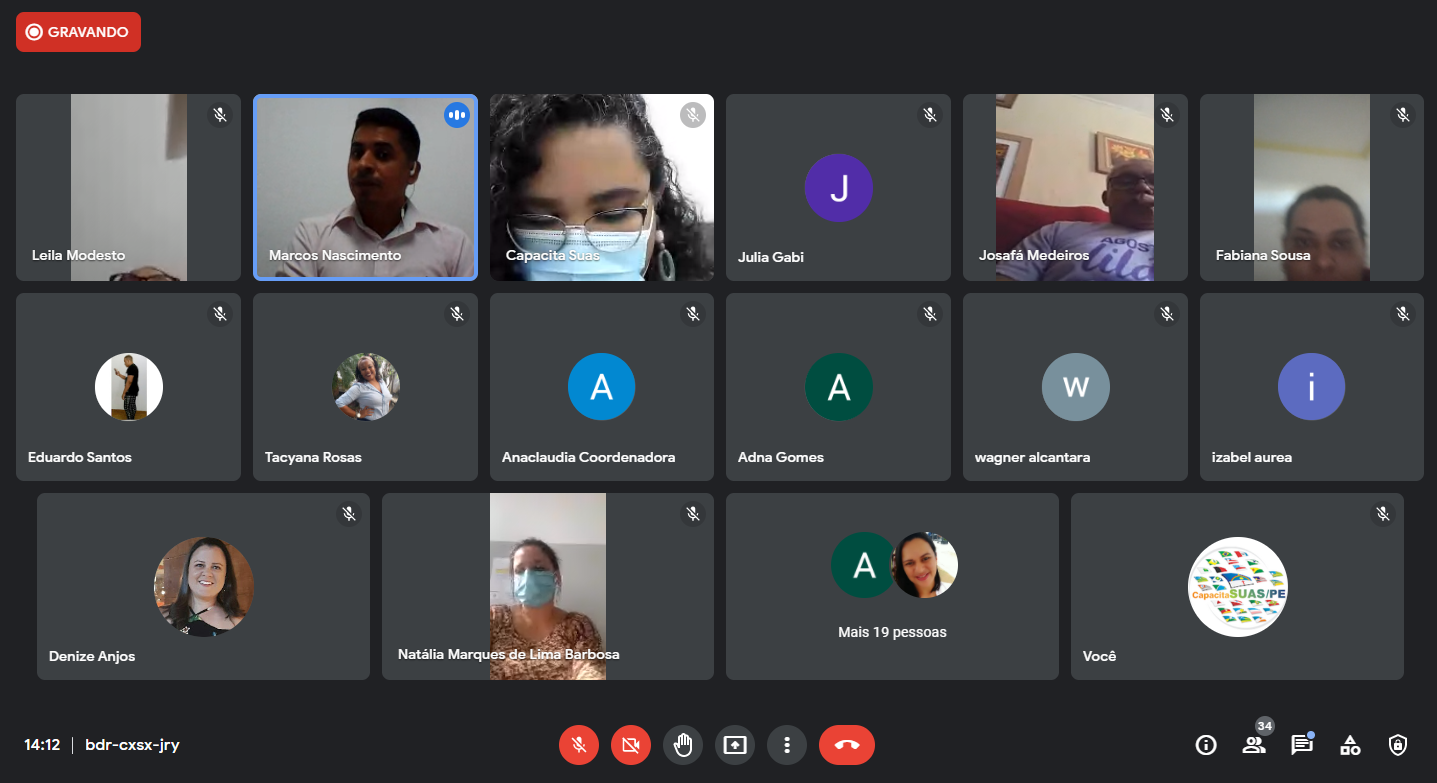Open host controls lock shield icon
Image resolution: width=1437 pixels, height=783 pixels.
tap(1398, 745)
